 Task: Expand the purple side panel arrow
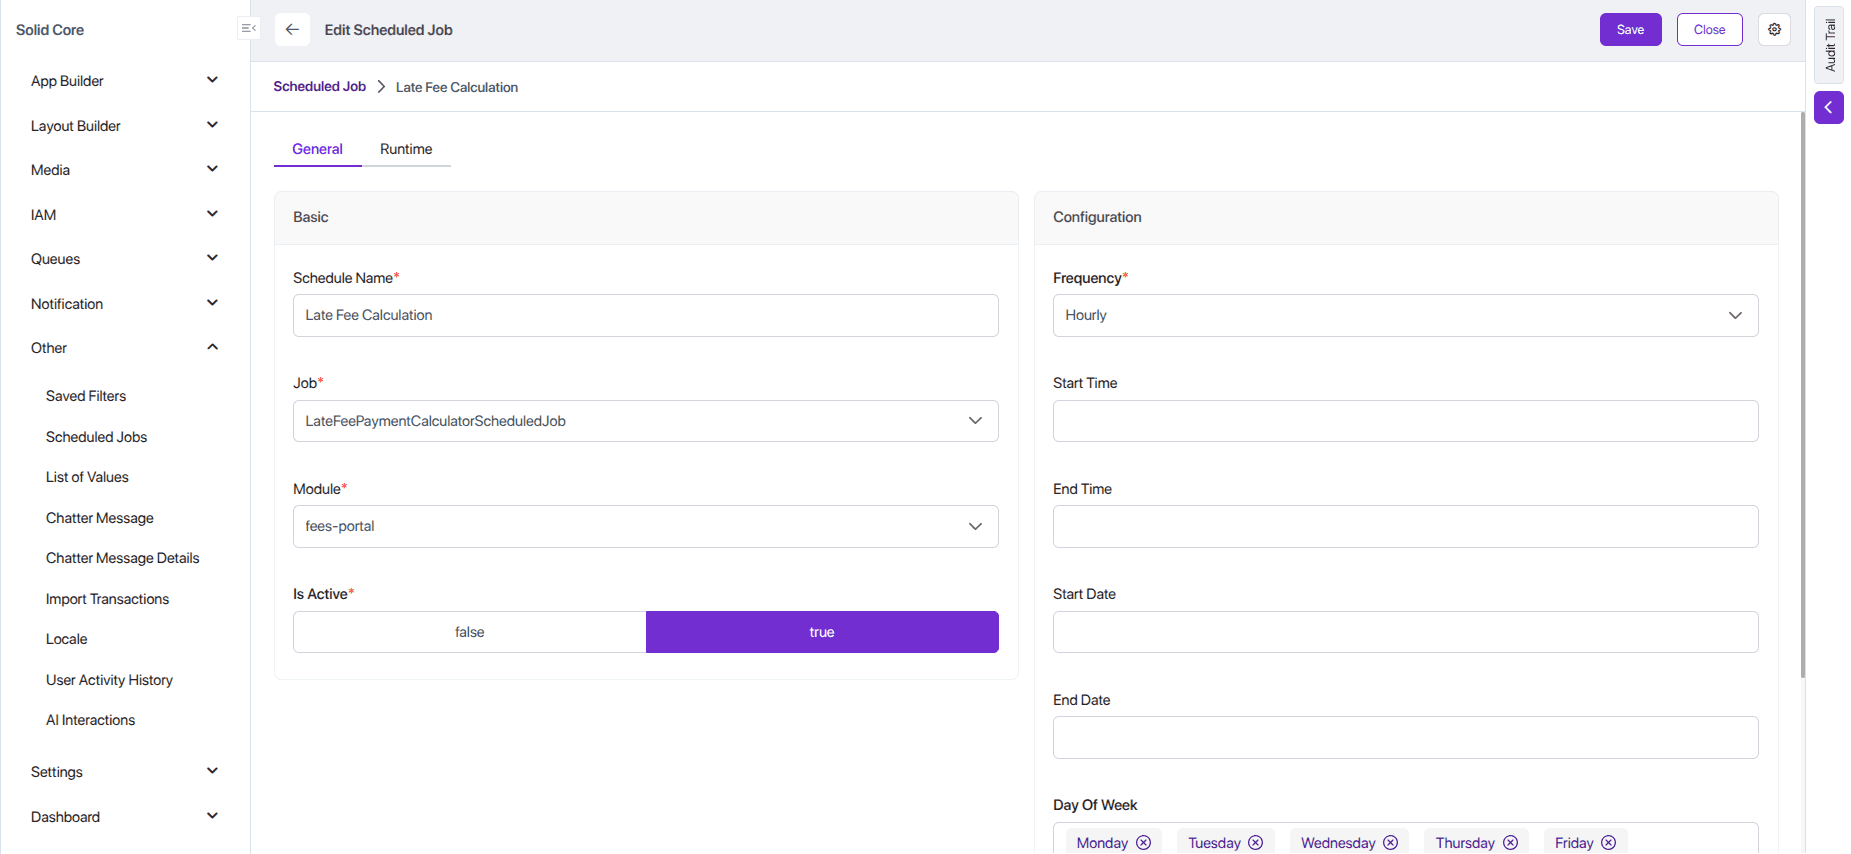click(1828, 108)
